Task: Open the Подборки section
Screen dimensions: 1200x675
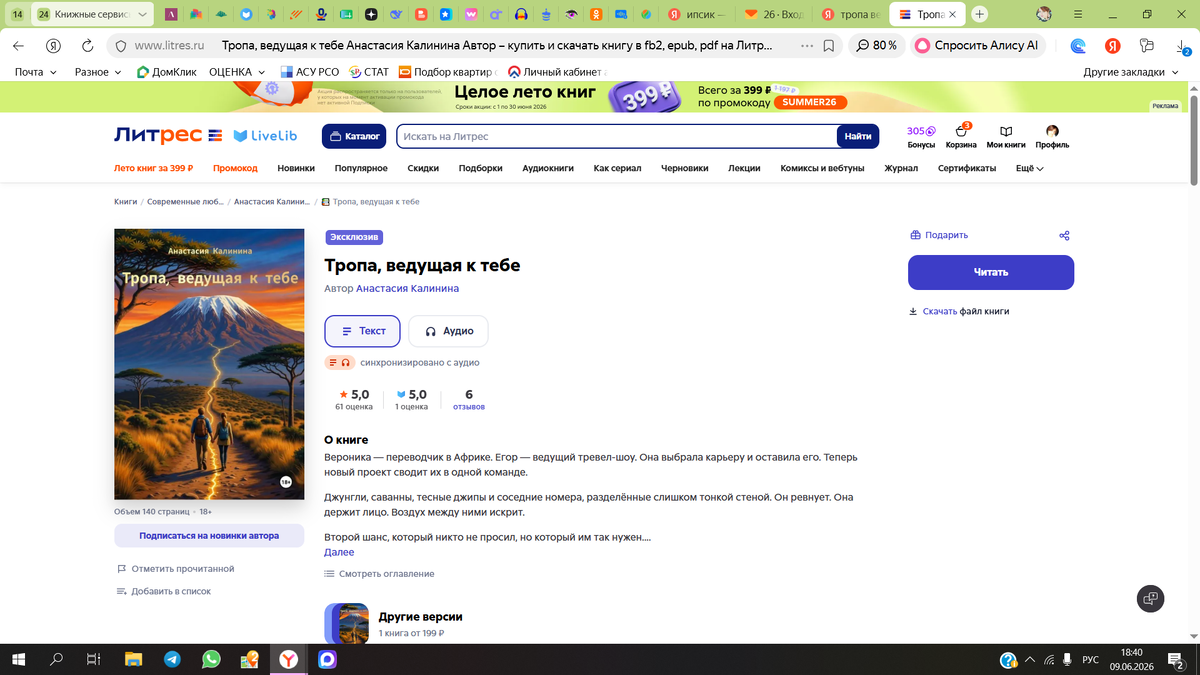Action: (x=480, y=168)
